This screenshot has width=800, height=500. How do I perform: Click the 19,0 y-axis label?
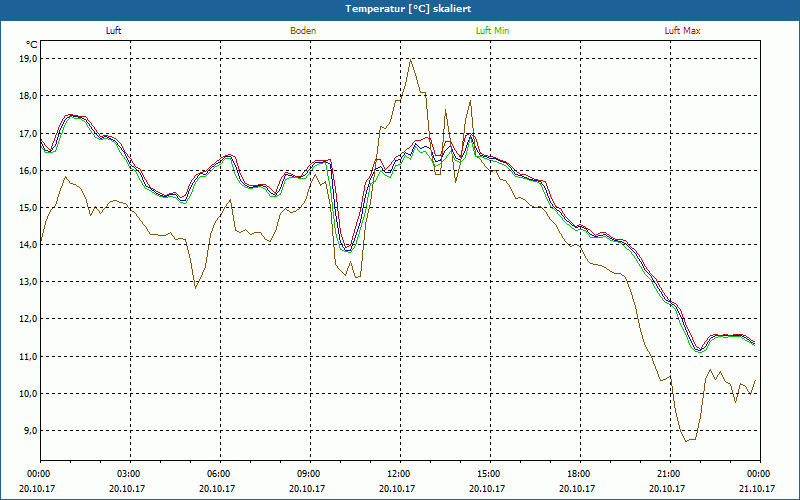[29, 59]
